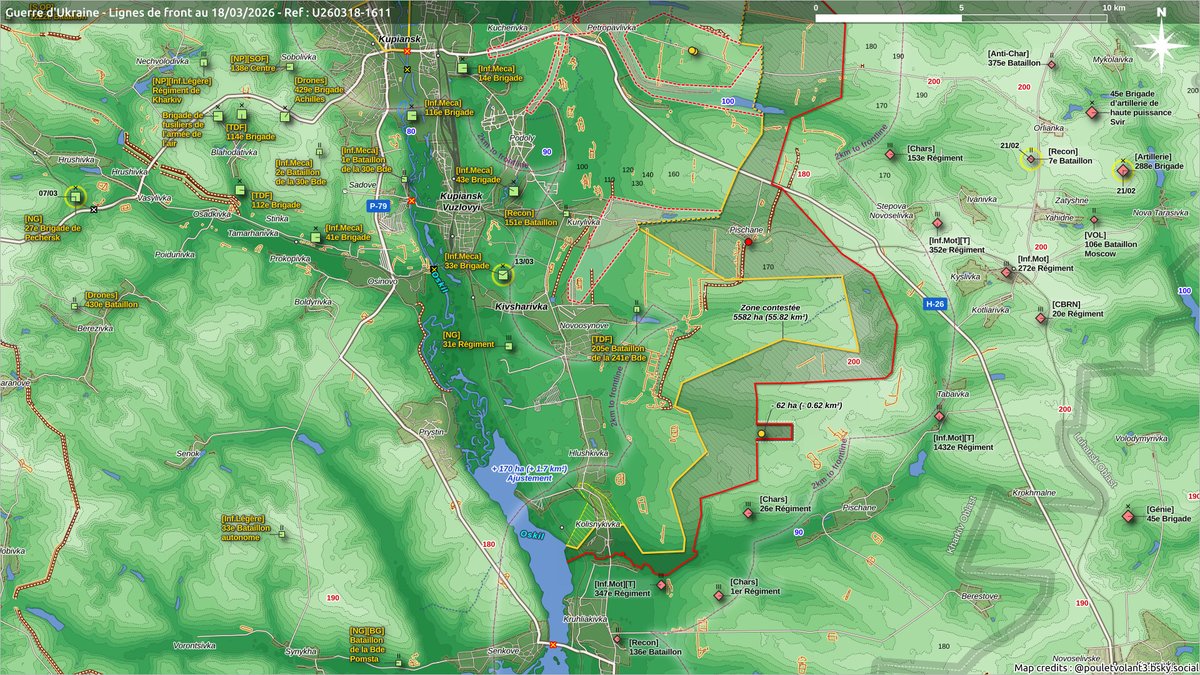The image size is (1200, 675).
Task: Select the 429e Brigade Achilles marker
Action: (285, 116)
